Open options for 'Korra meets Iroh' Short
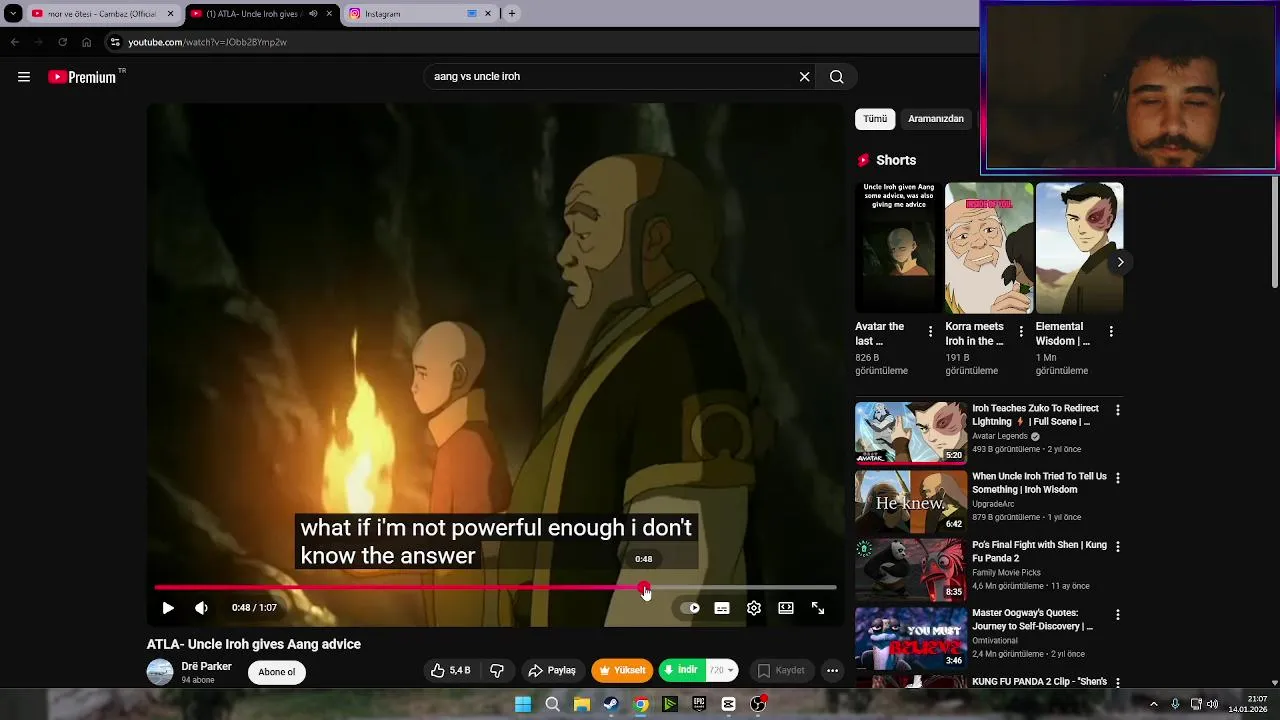 click(x=1021, y=331)
